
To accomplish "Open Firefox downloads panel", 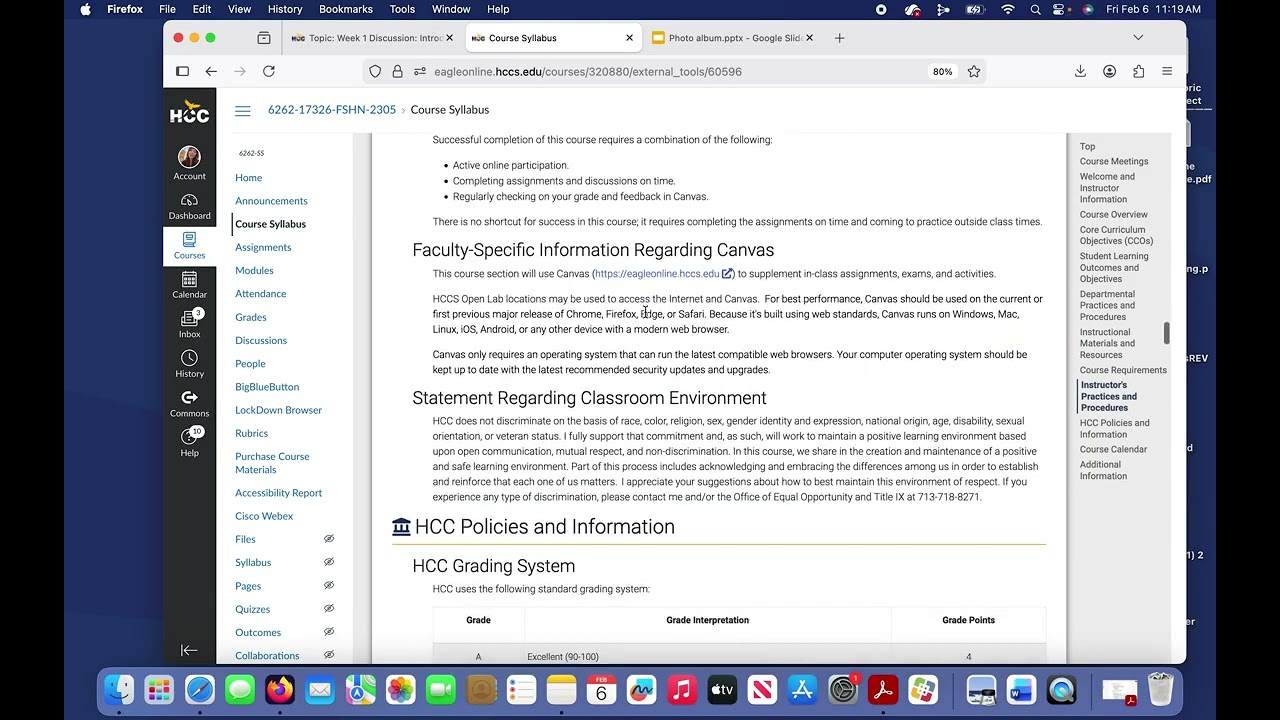I will pyautogui.click(x=1080, y=71).
